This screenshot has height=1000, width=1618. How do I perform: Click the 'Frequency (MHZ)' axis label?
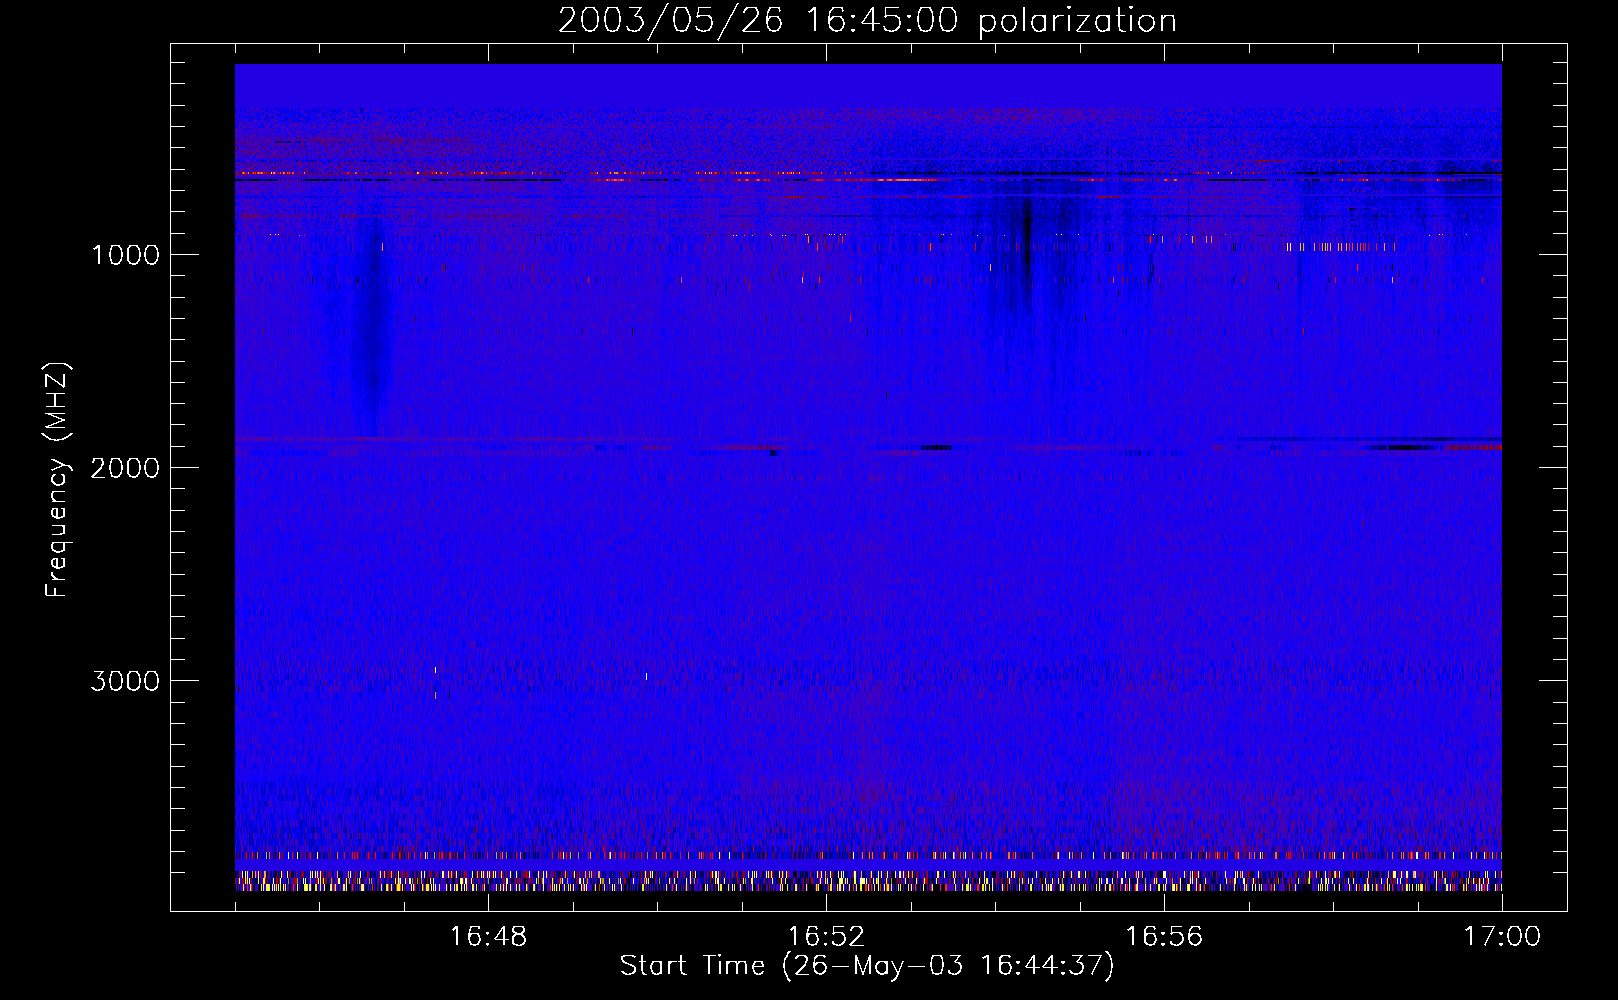pyautogui.click(x=57, y=480)
